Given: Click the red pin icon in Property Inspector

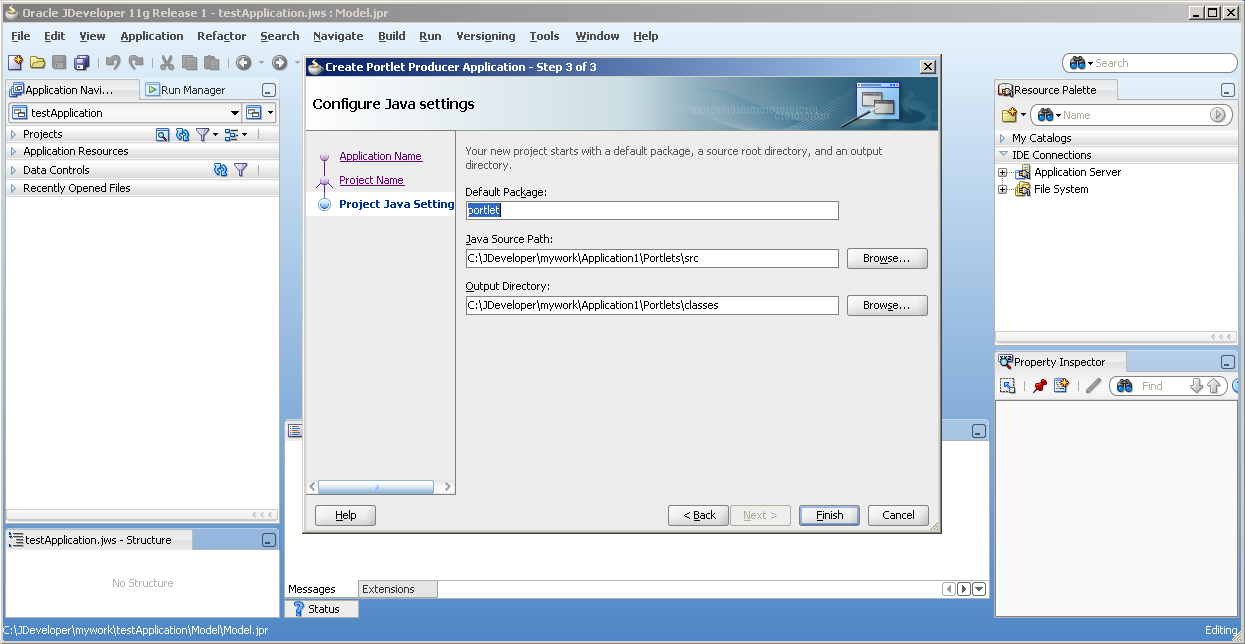Looking at the screenshot, I should click(1040, 385).
